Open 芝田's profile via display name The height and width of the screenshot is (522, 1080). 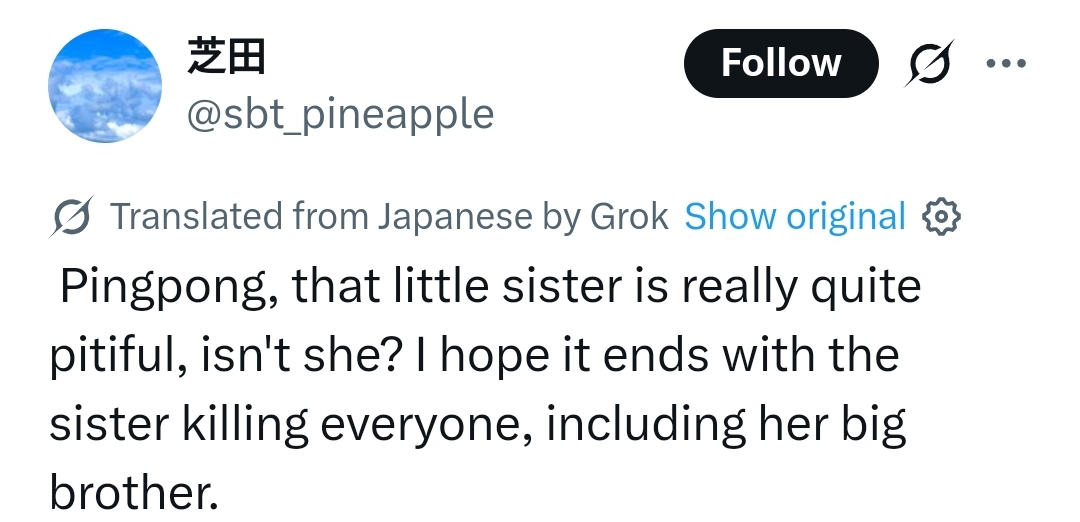[x=226, y=59]
